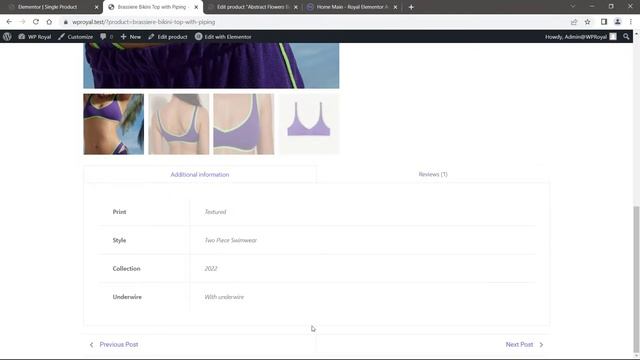The height and width of the screenshot is (360, 640).
Task: Click the browser forward arrow
Action: tap(22, 22)
